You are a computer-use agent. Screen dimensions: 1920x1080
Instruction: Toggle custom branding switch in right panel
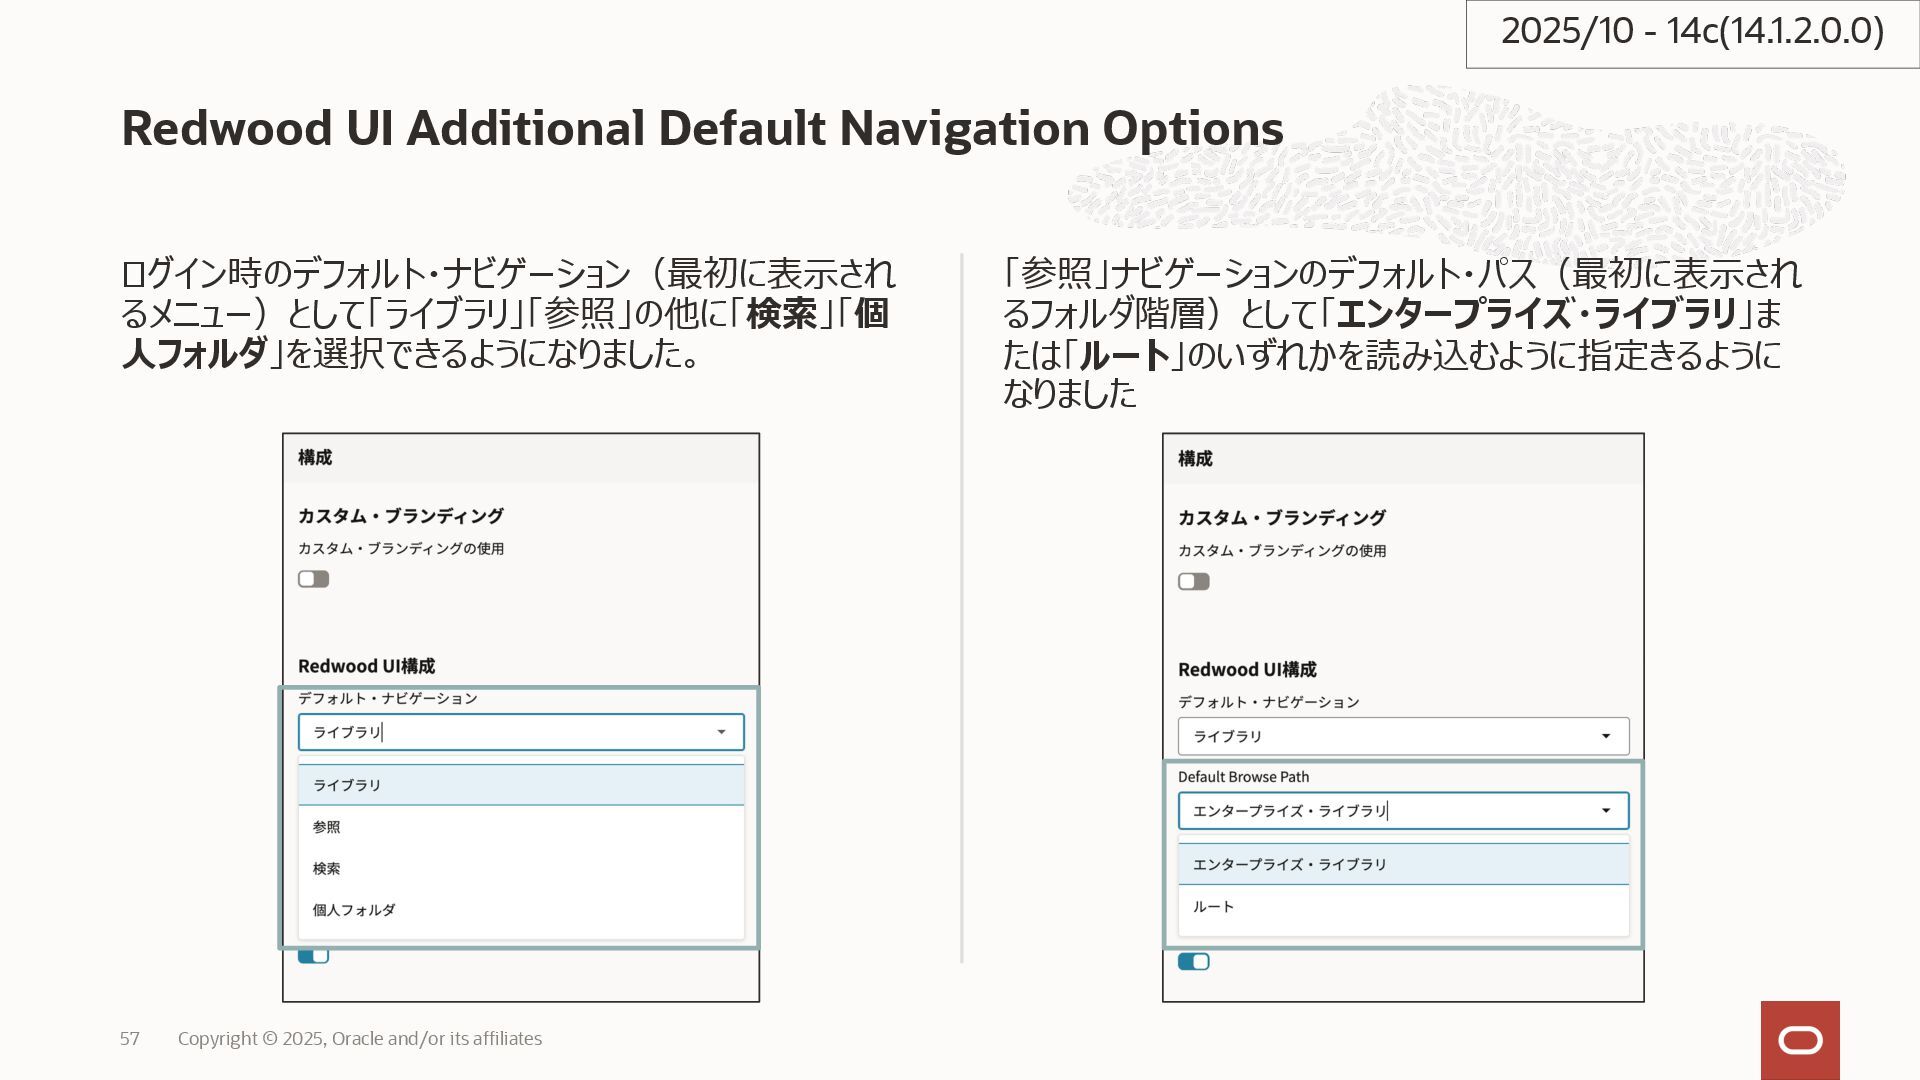[1193, 582]
